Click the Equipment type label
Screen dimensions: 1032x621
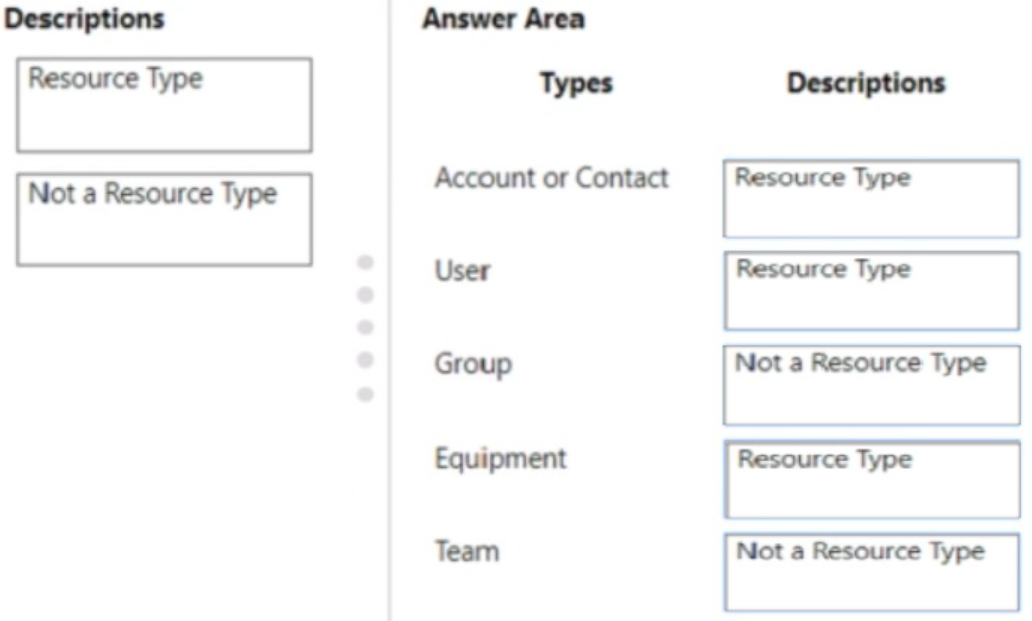(x=500, y=459)
